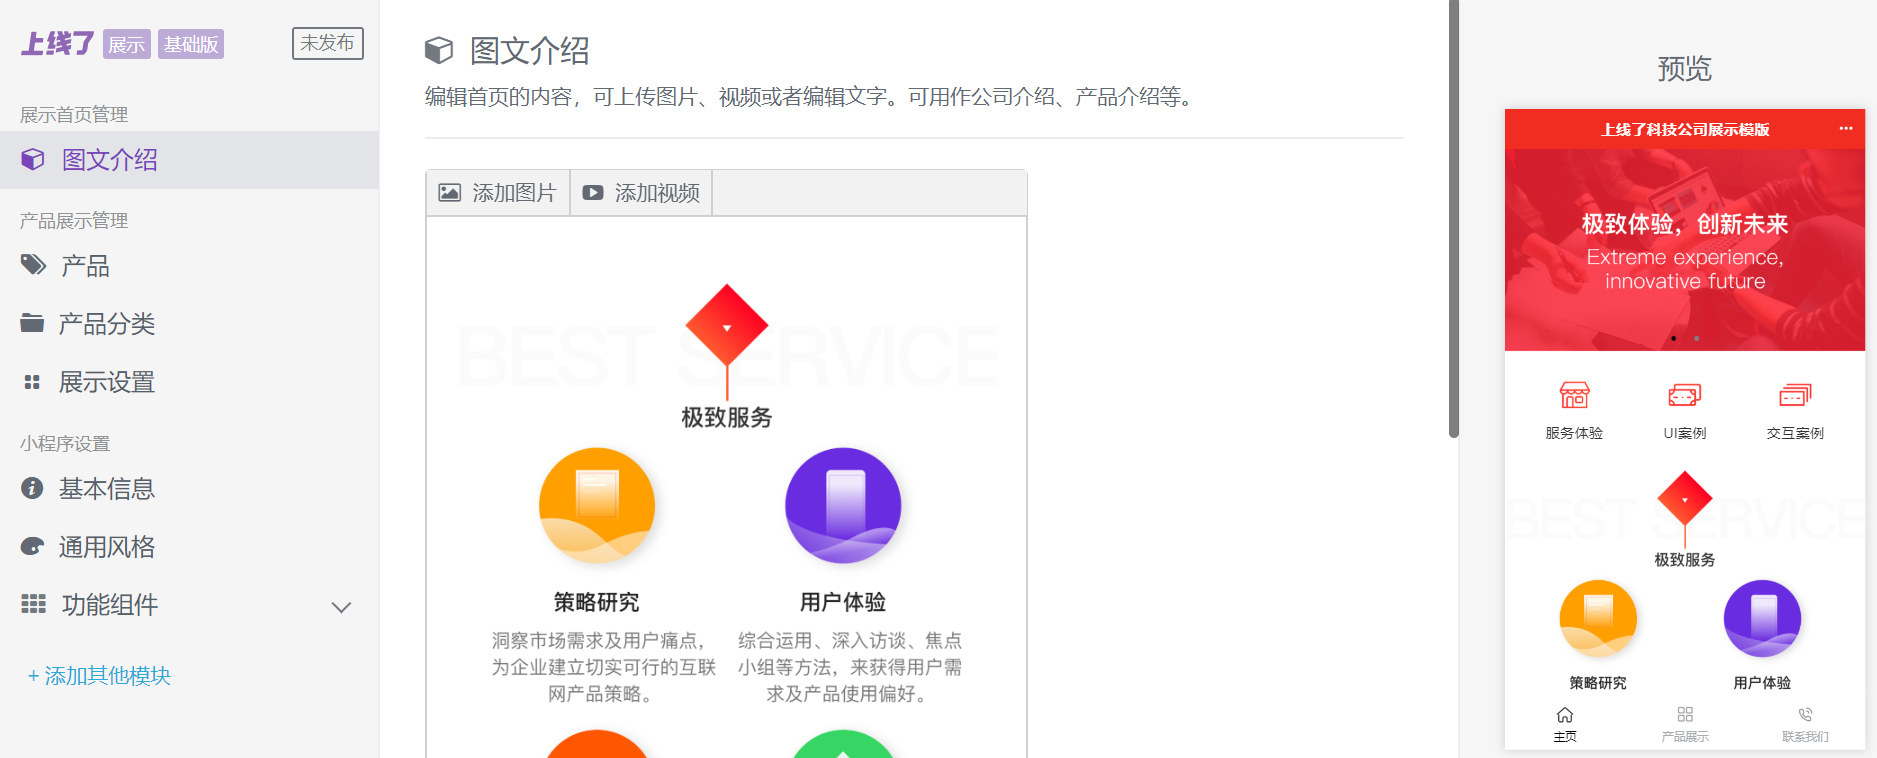This screenshot has height=758, width=1877.
Task: Tap the 联系我们 phone icon in preview
Action: coord(1805,715)
